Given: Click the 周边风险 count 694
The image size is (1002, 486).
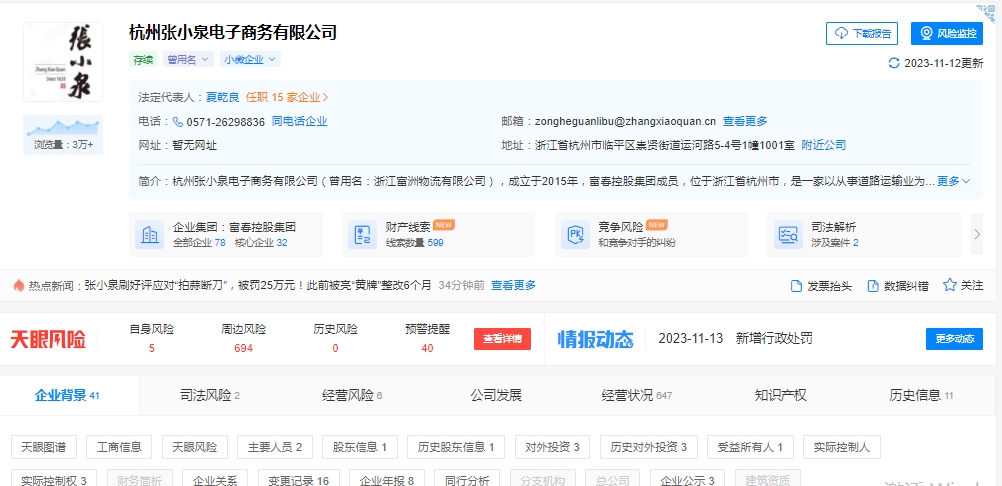Looking at the screenshot, I should [x=243, y=349].
